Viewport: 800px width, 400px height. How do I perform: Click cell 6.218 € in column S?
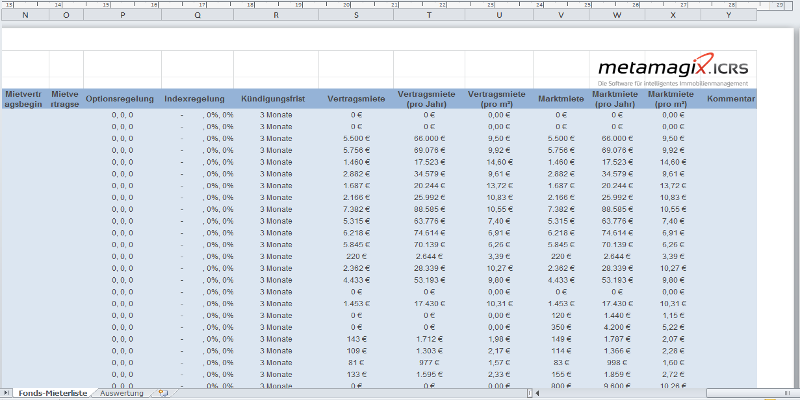click(x=356, y=233)
